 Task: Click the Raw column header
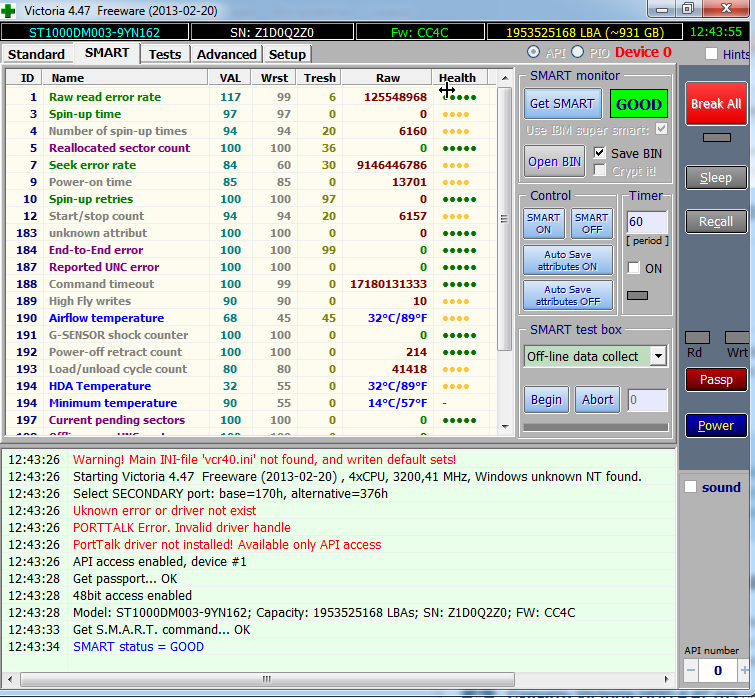pos(388,78)
